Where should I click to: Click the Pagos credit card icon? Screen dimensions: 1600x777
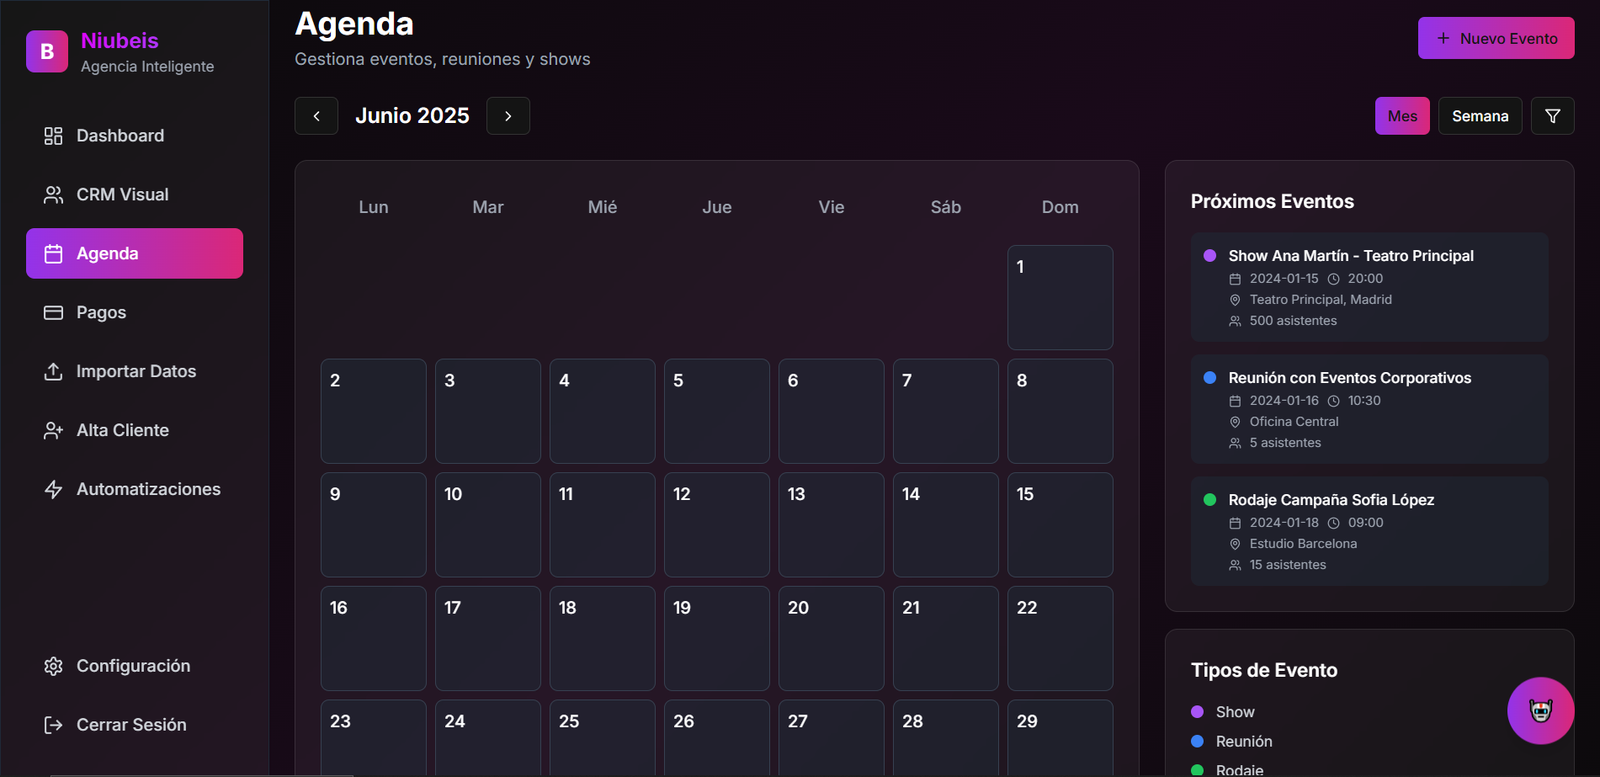(x=53, y=313)
